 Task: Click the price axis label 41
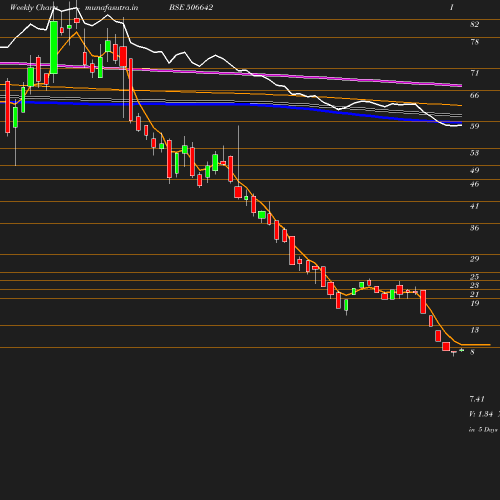[x=474, y=206]
